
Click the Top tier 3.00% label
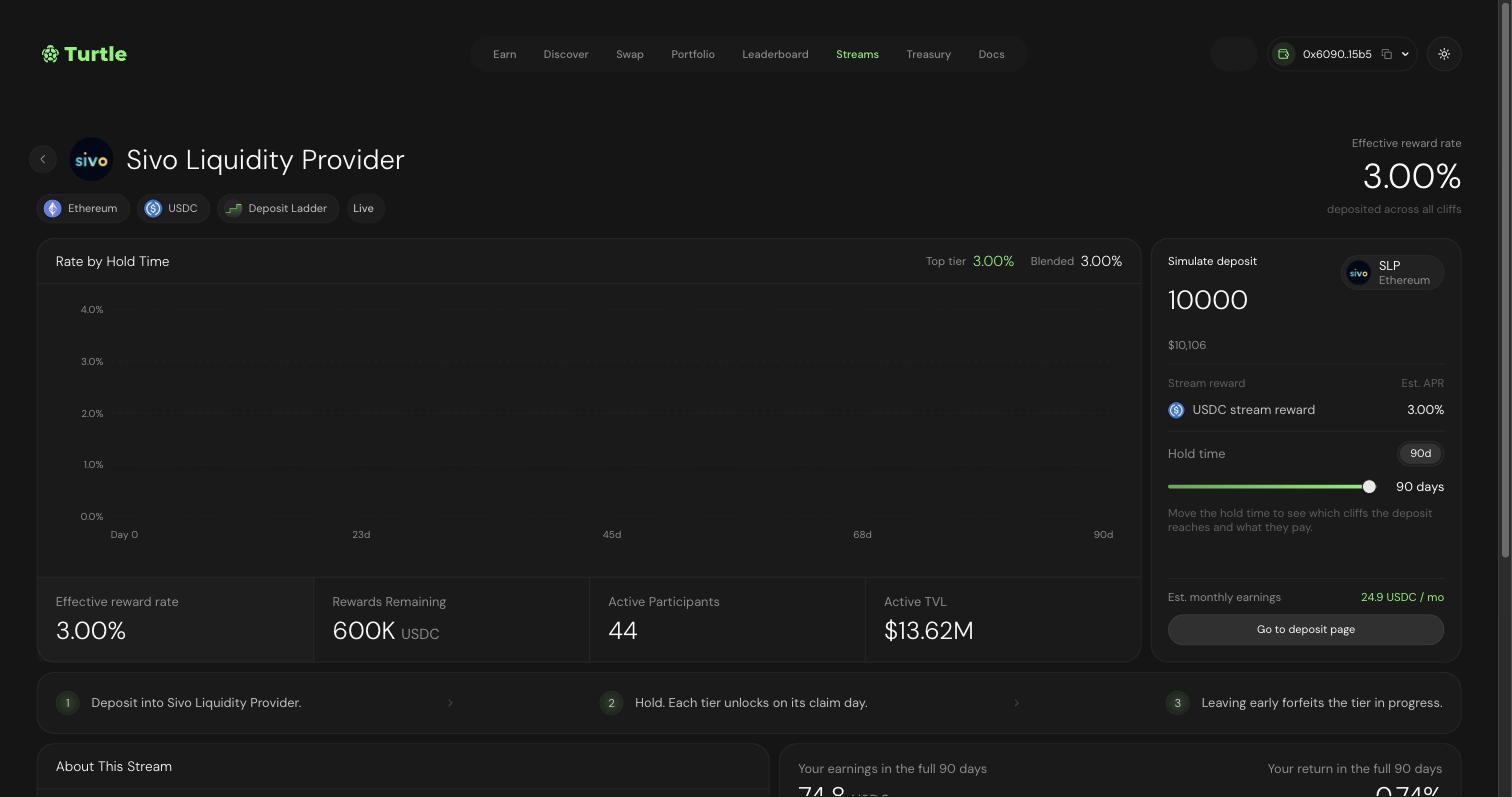[x=970, y=261]
